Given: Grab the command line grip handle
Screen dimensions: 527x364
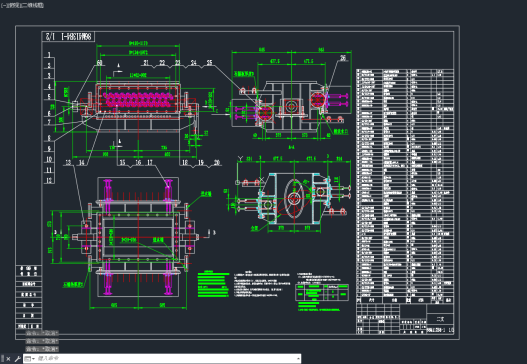Looking at the screenshot, I should pos(3,359).
